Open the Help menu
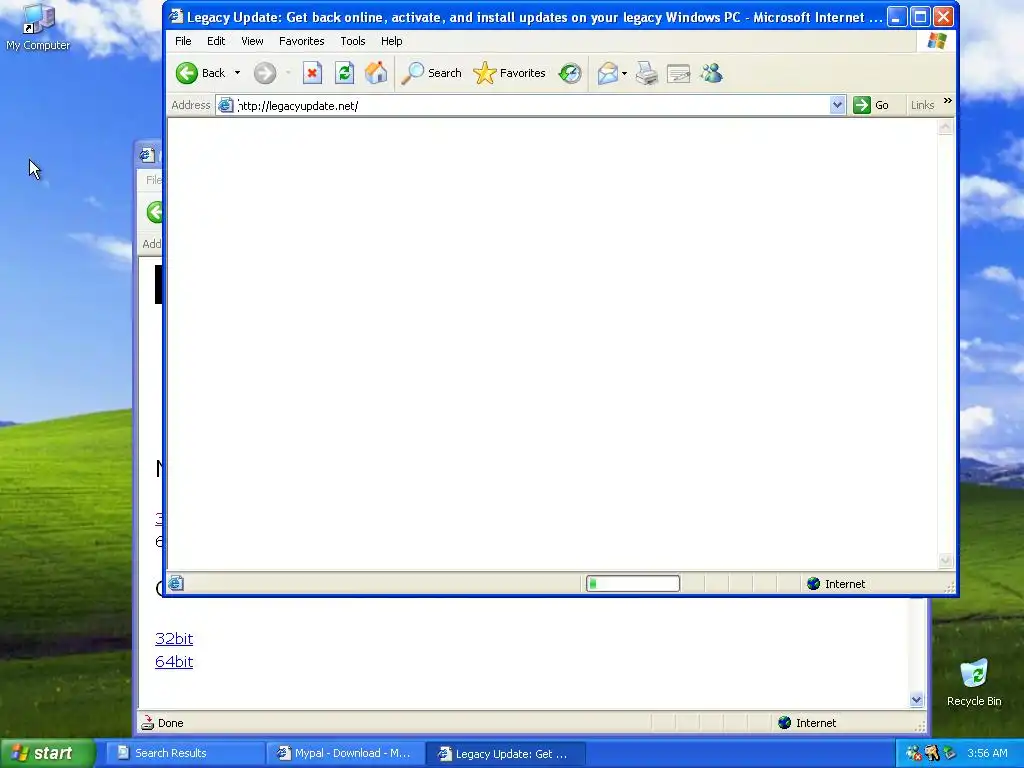 click(392, 41)
